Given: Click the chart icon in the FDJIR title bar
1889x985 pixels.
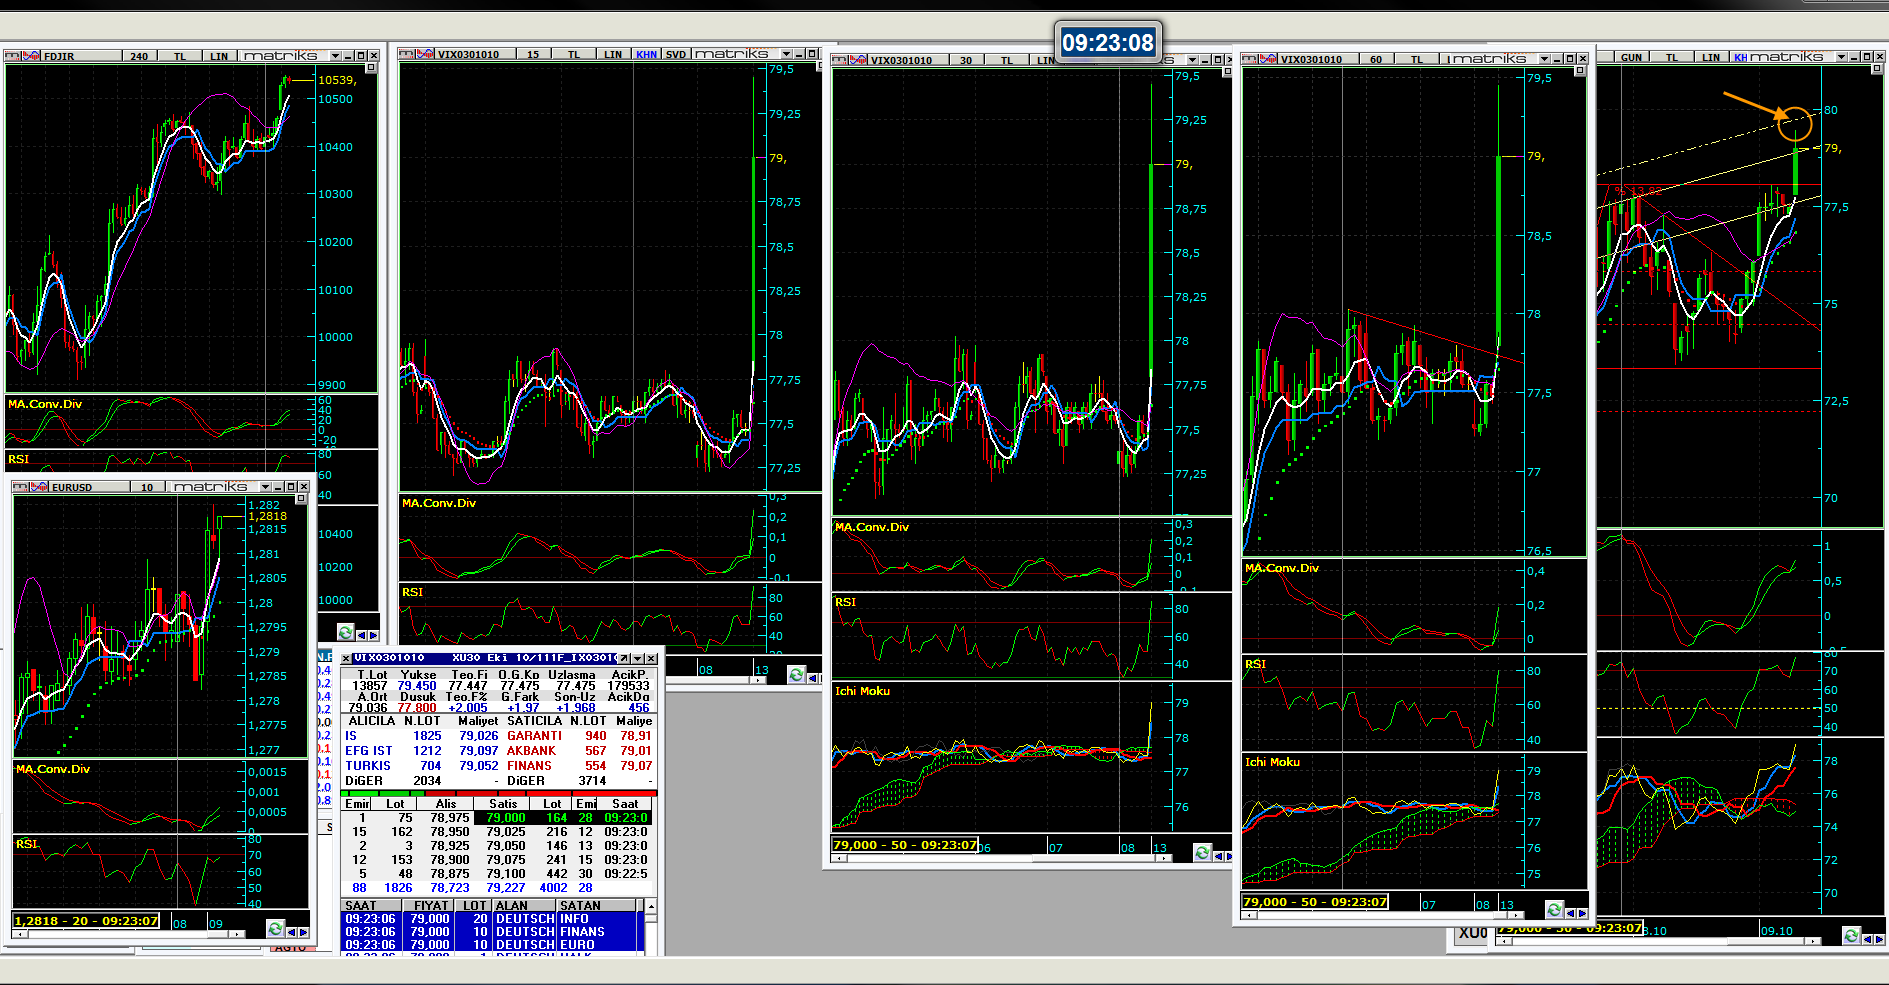Looking at the screenshot, I should (x=31, y=56).
